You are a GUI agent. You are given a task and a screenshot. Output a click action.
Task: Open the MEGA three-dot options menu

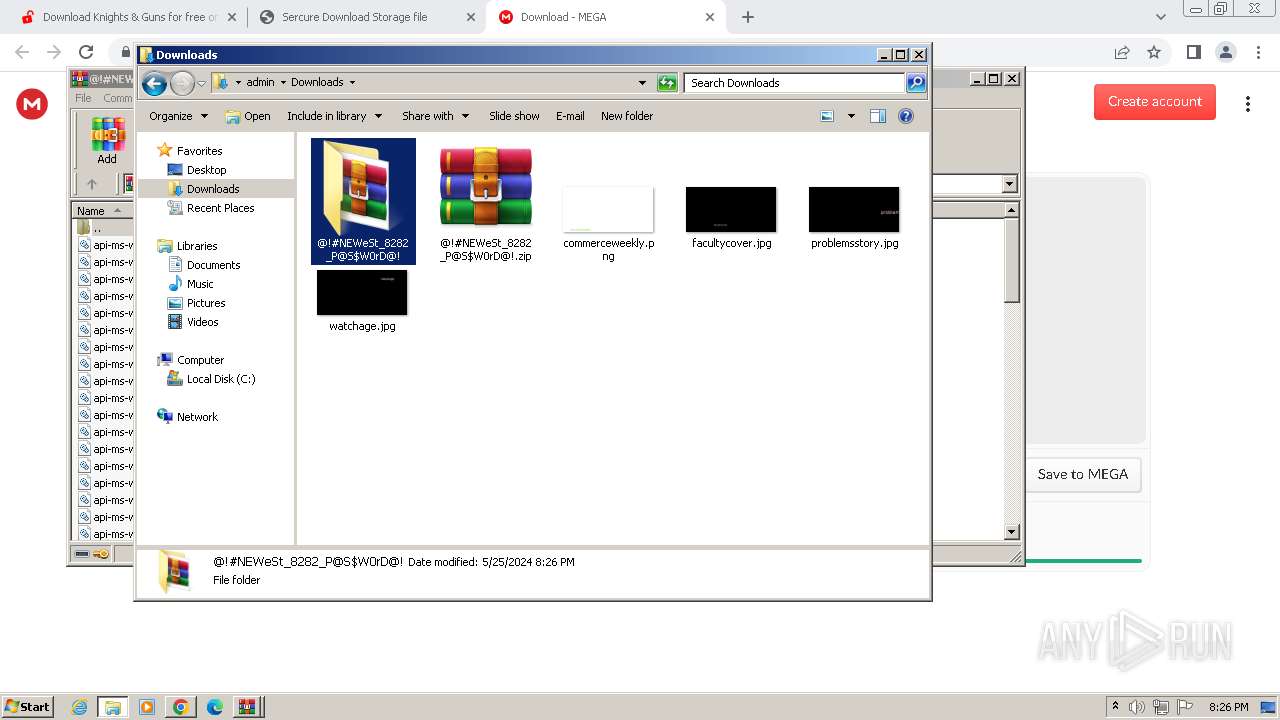coord(1247,104)
